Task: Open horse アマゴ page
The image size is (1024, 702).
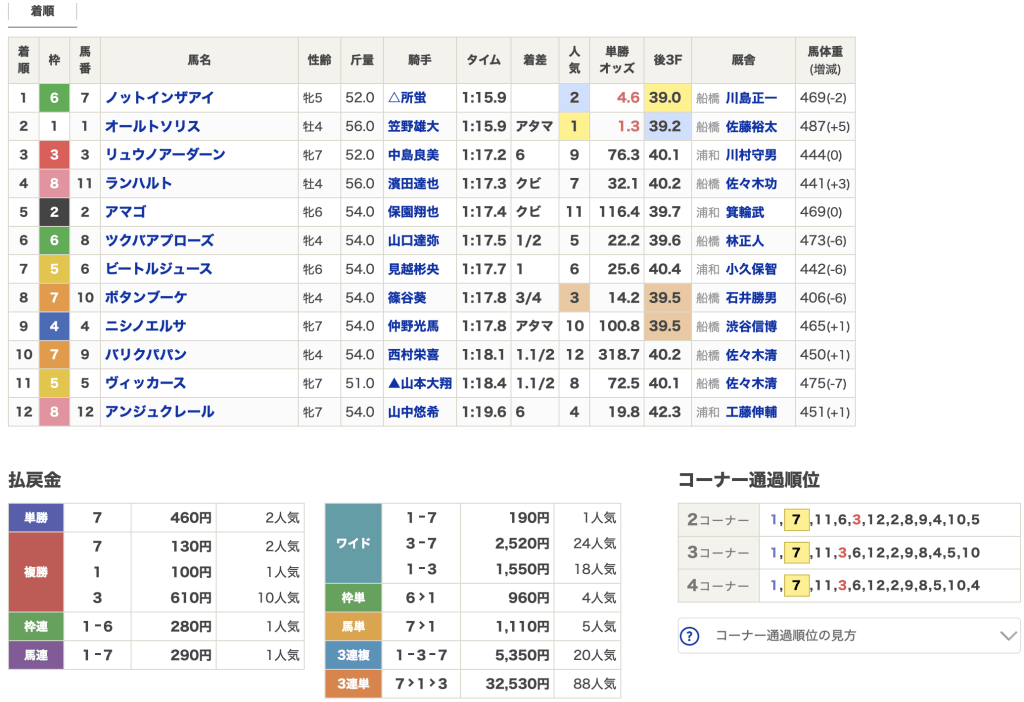Action: click(x=125, y=212)
